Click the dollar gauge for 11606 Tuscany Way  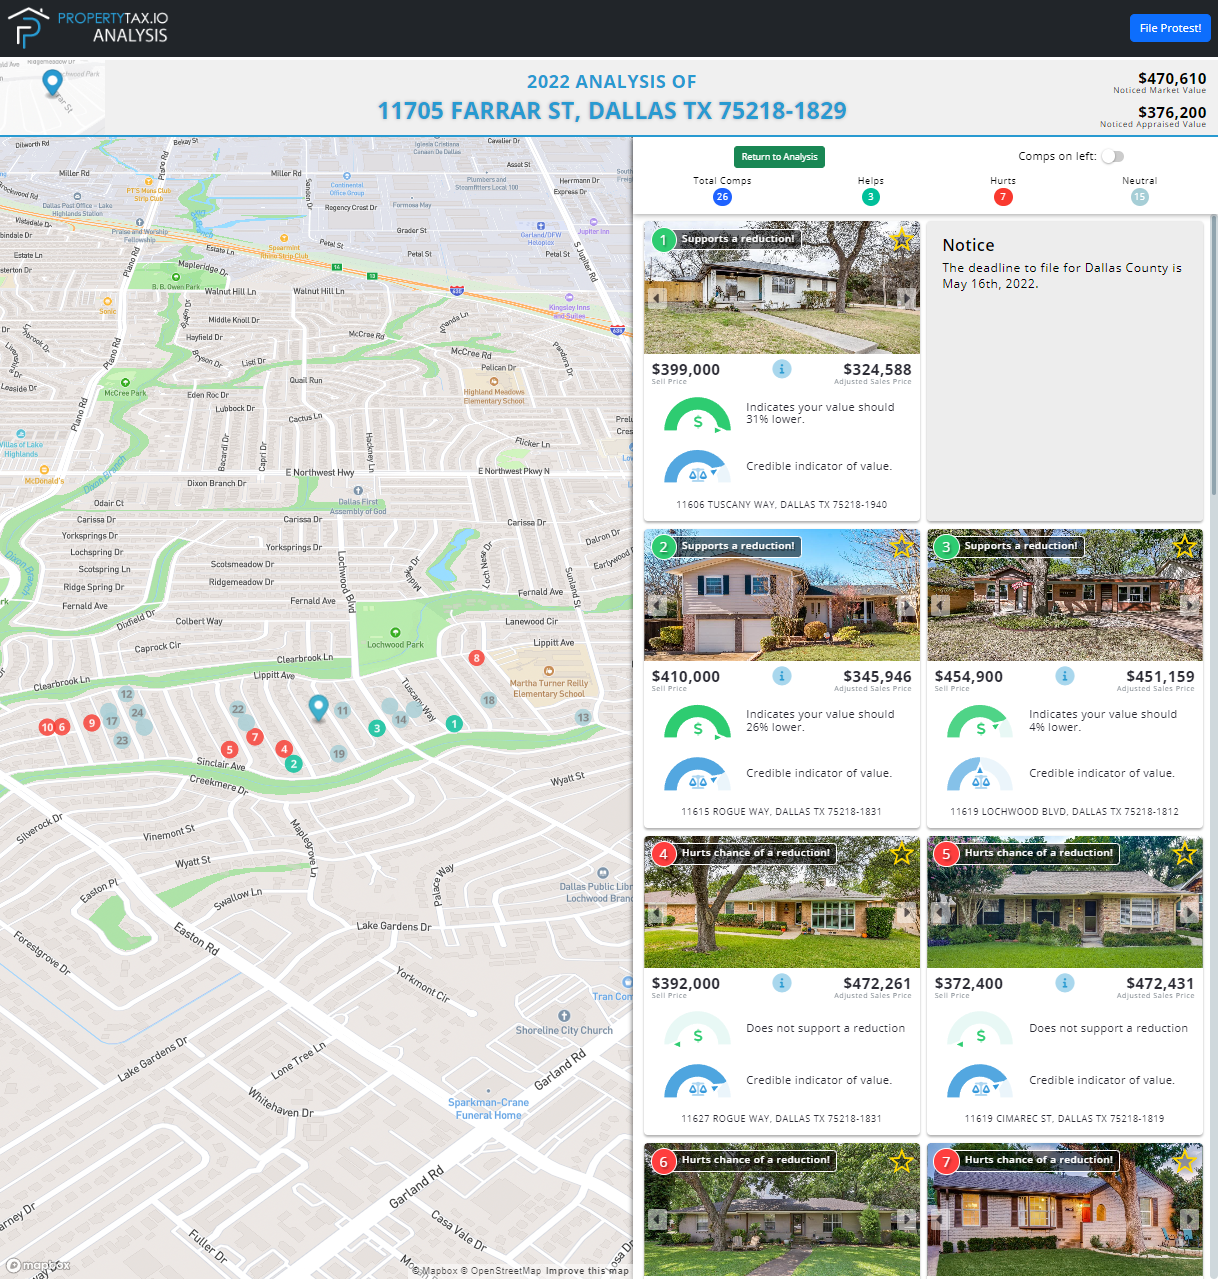[x=698, y=415]
